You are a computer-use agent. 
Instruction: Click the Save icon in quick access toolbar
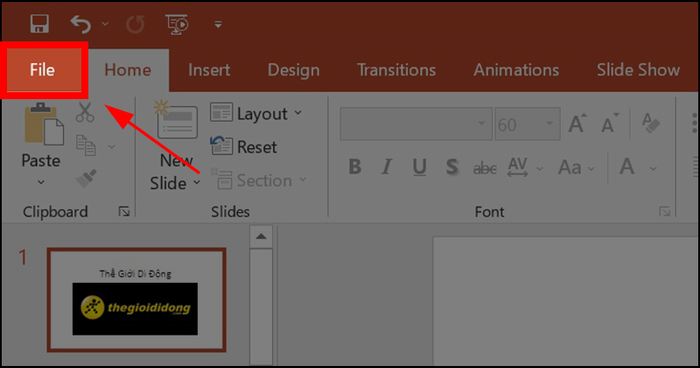(40, 24)
